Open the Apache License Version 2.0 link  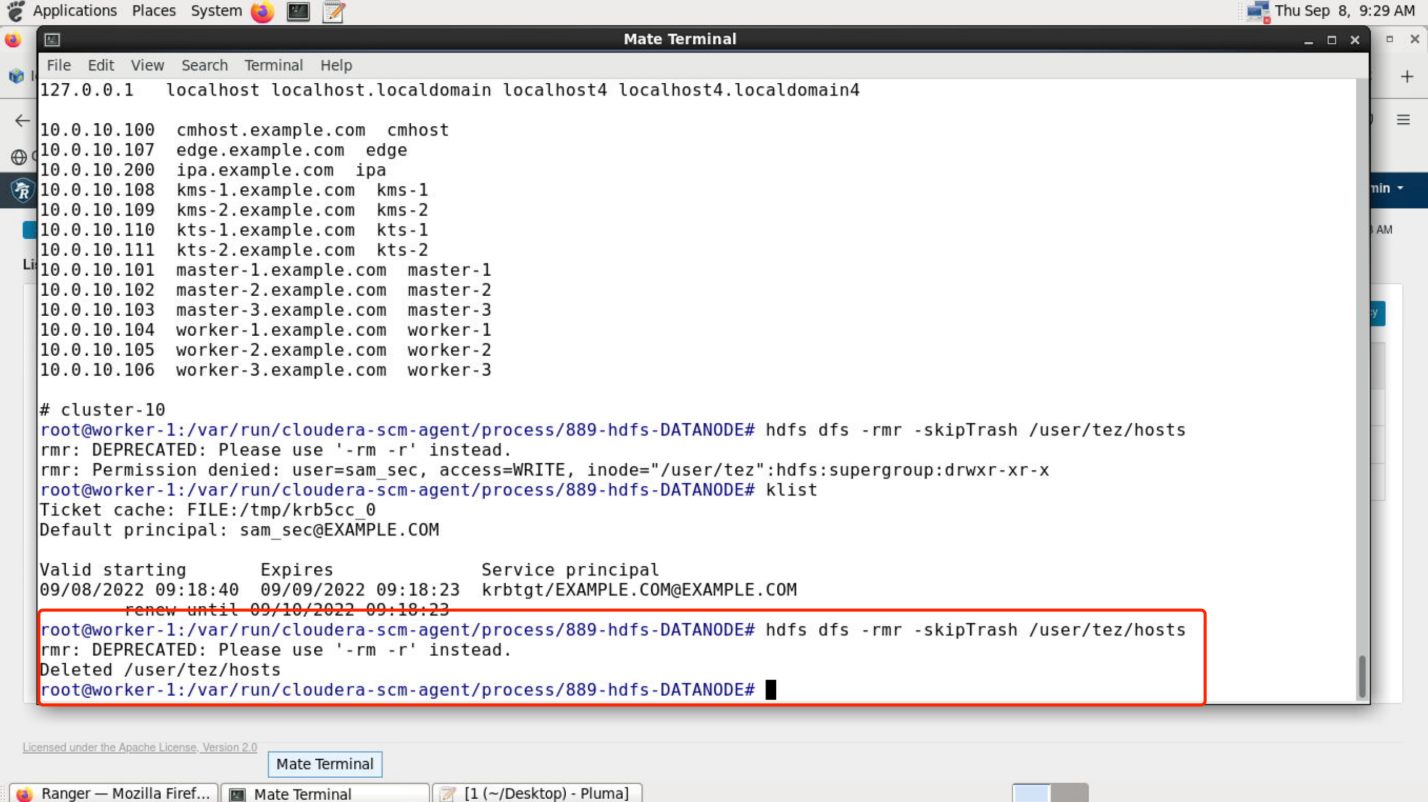pyautogui.click(x=140, y=748)
